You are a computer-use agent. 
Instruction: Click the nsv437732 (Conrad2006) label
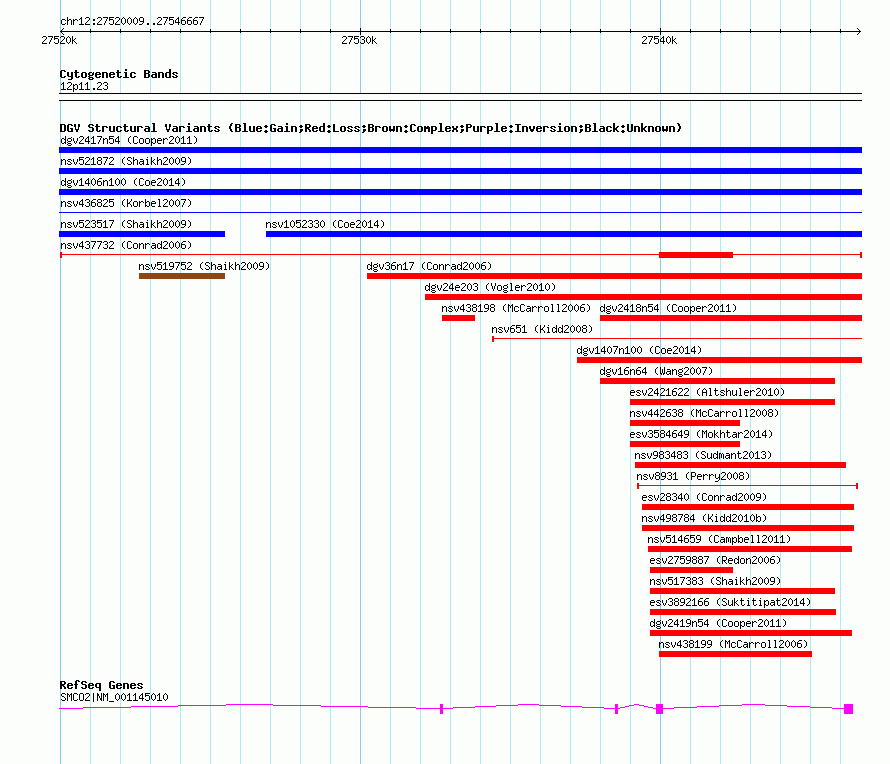126,245
